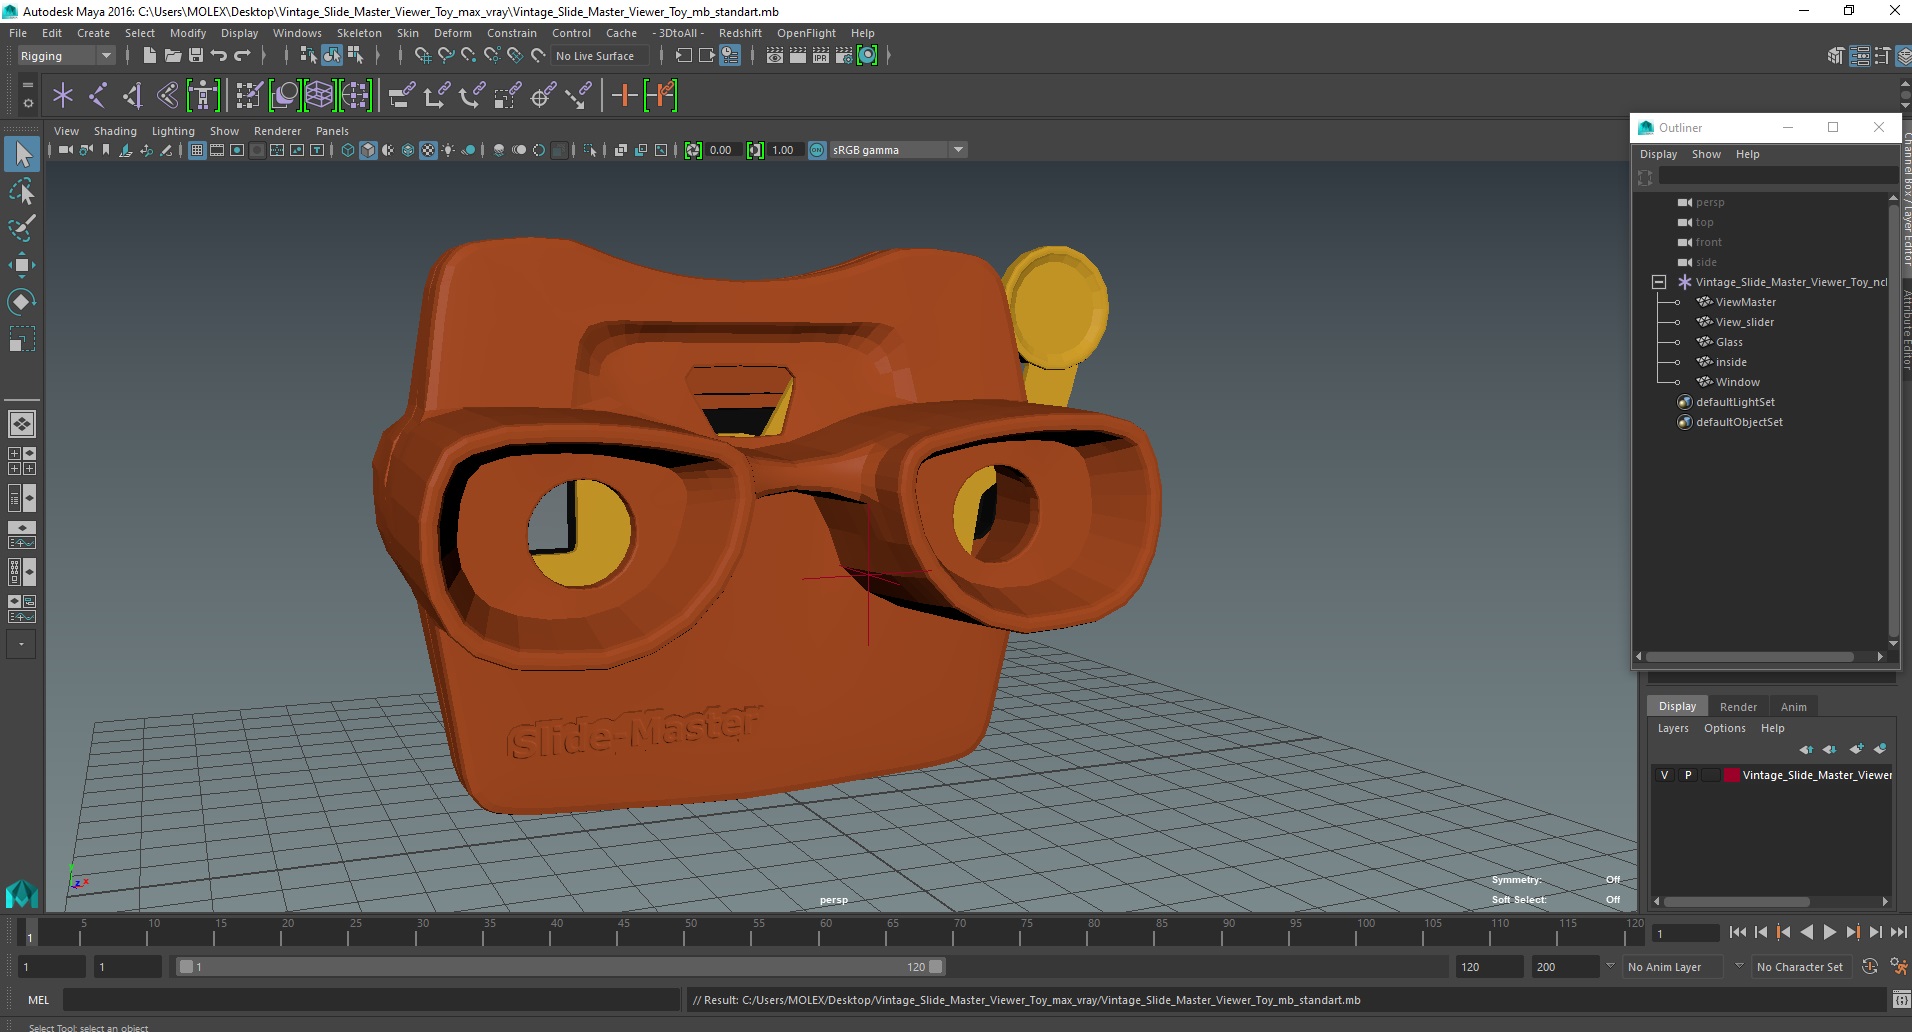This screenshot has width=1912, height=1032.
Task: Play animation forward
Action: point(1829,932)
